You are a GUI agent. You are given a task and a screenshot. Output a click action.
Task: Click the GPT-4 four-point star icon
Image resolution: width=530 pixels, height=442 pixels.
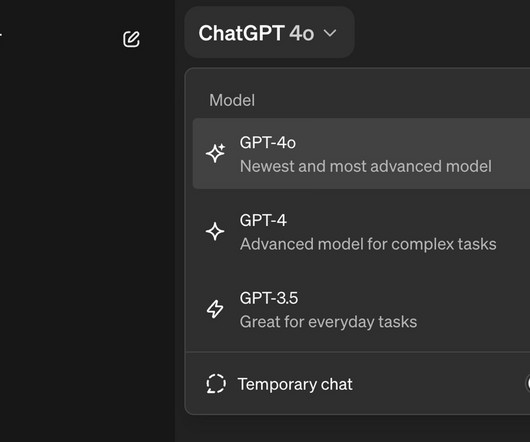[x=215, y=231]
